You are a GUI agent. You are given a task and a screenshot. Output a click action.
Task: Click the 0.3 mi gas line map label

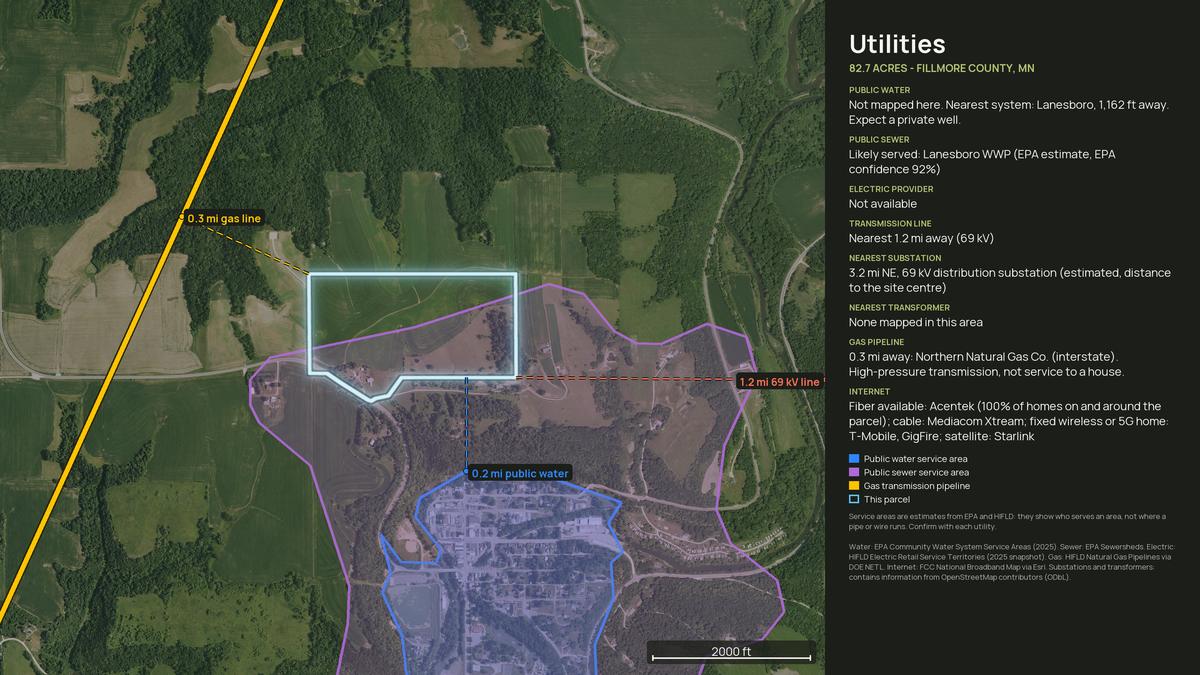pyautogui.click(x=224, y=218)
